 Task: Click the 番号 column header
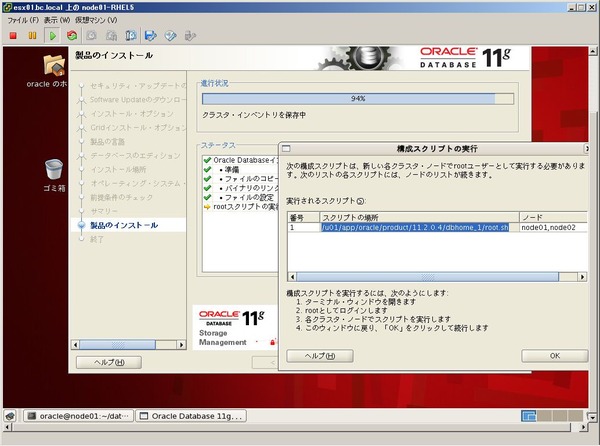coord(304,217)
